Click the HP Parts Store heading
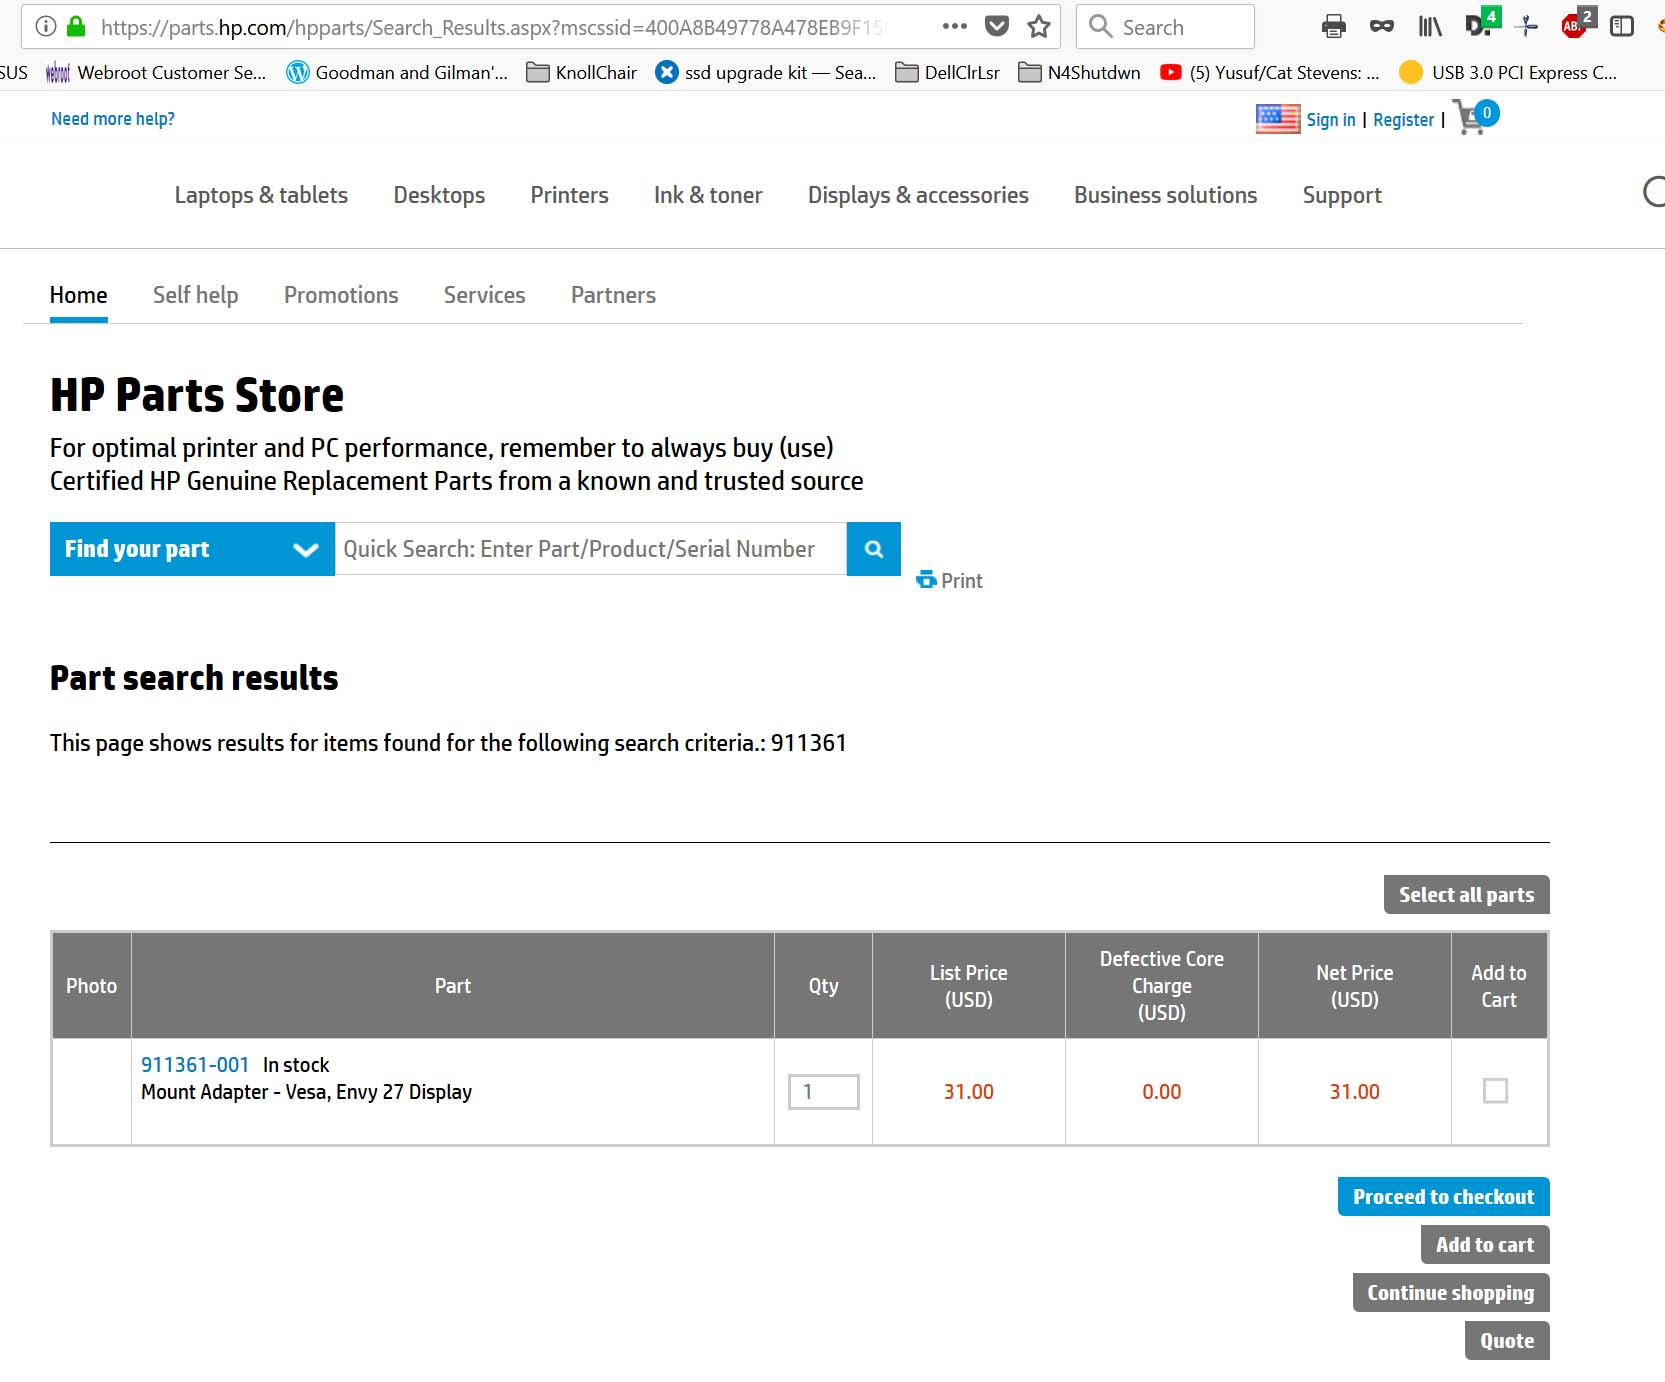Screen dimensions: 1665x1382 coord(197,395)
